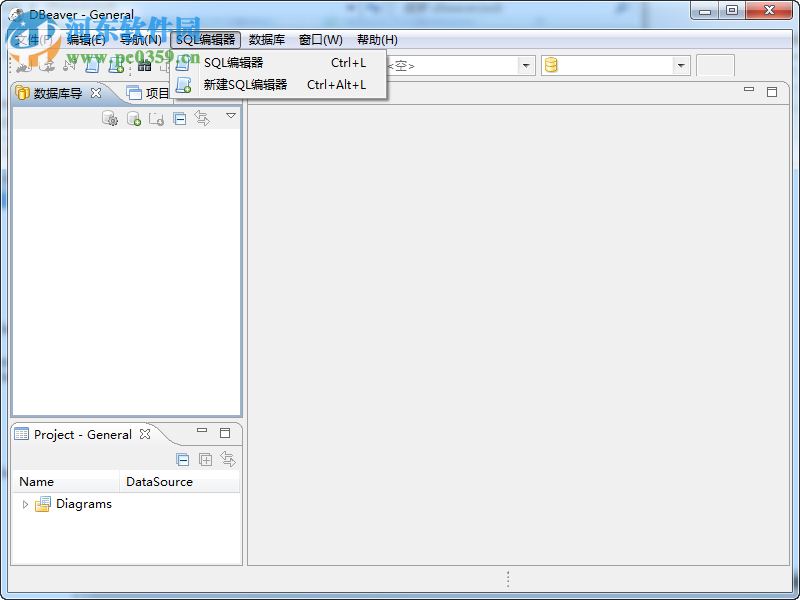Click the new SQL editor toolbar icon

pyautogui.click(x=116, y=65)
